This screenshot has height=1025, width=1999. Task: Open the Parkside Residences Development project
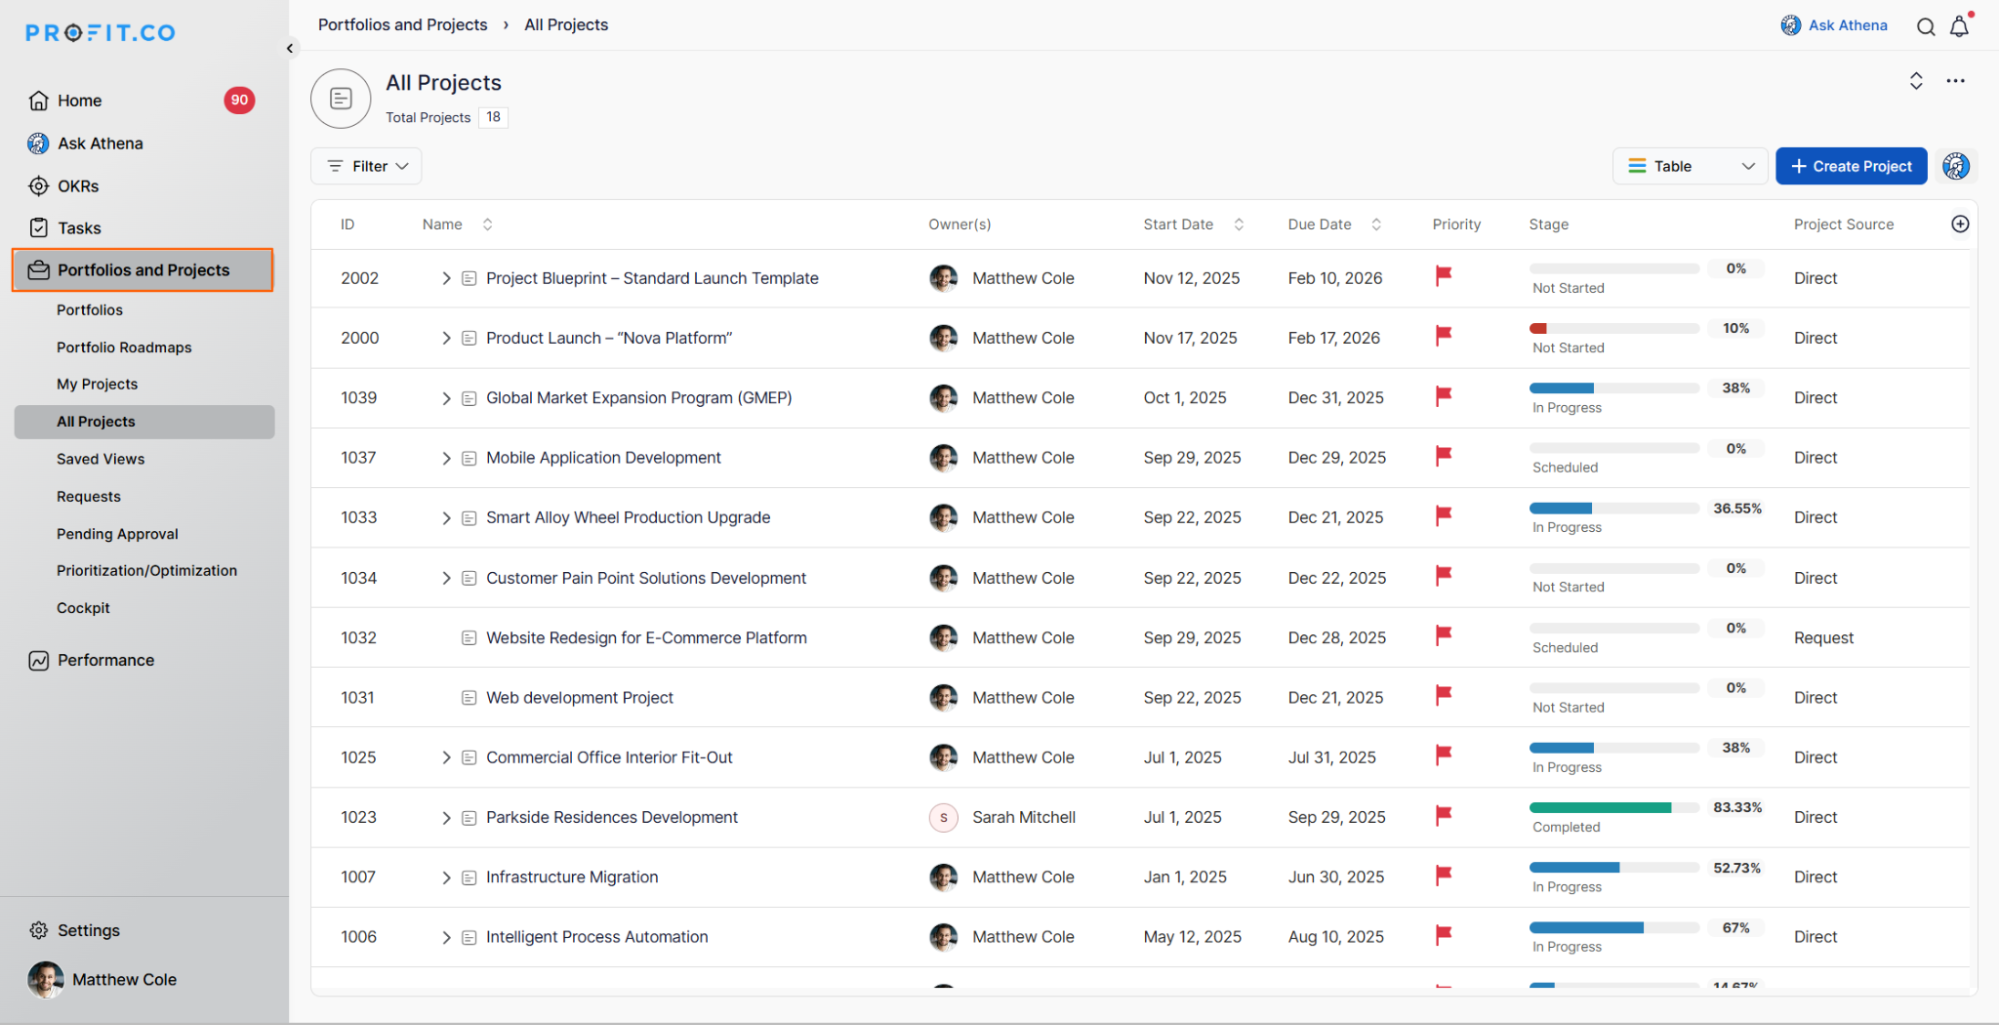[611, 817]
